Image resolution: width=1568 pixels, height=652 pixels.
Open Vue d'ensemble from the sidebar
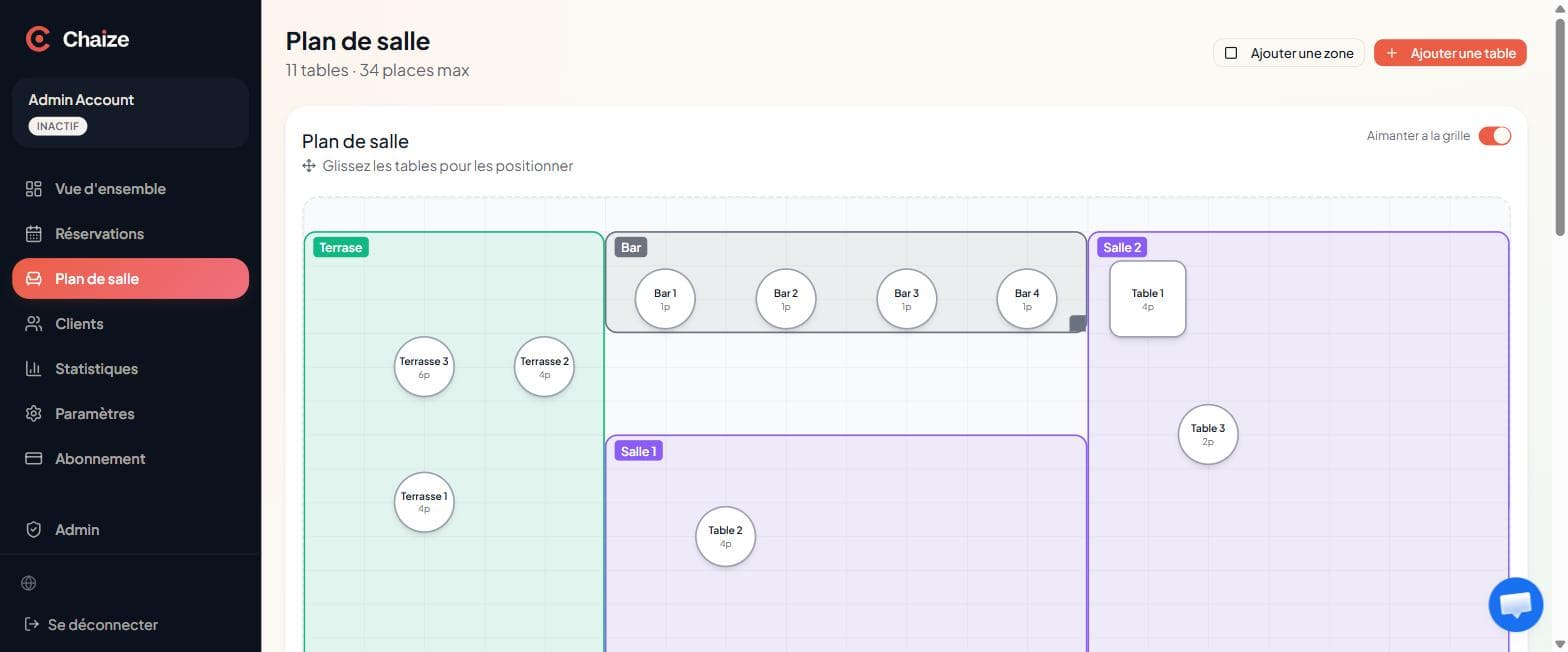pos(130,189)
